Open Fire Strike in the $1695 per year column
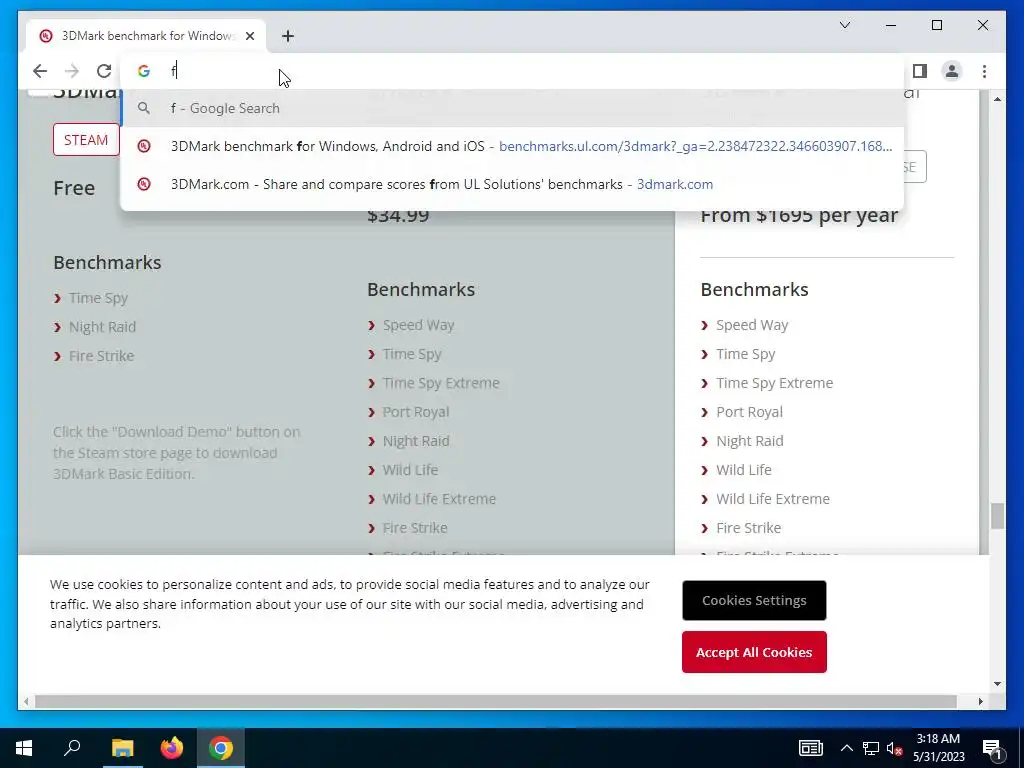Viewport: 1024px width, 768px height. coord(748,528)
